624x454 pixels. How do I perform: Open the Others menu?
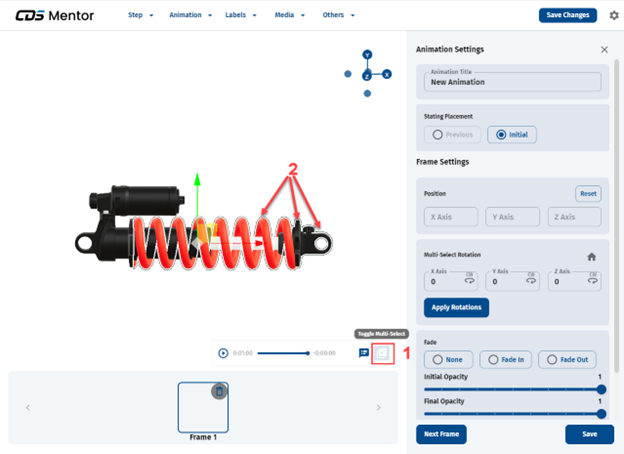pyautogui.click(x=338, y=16)
